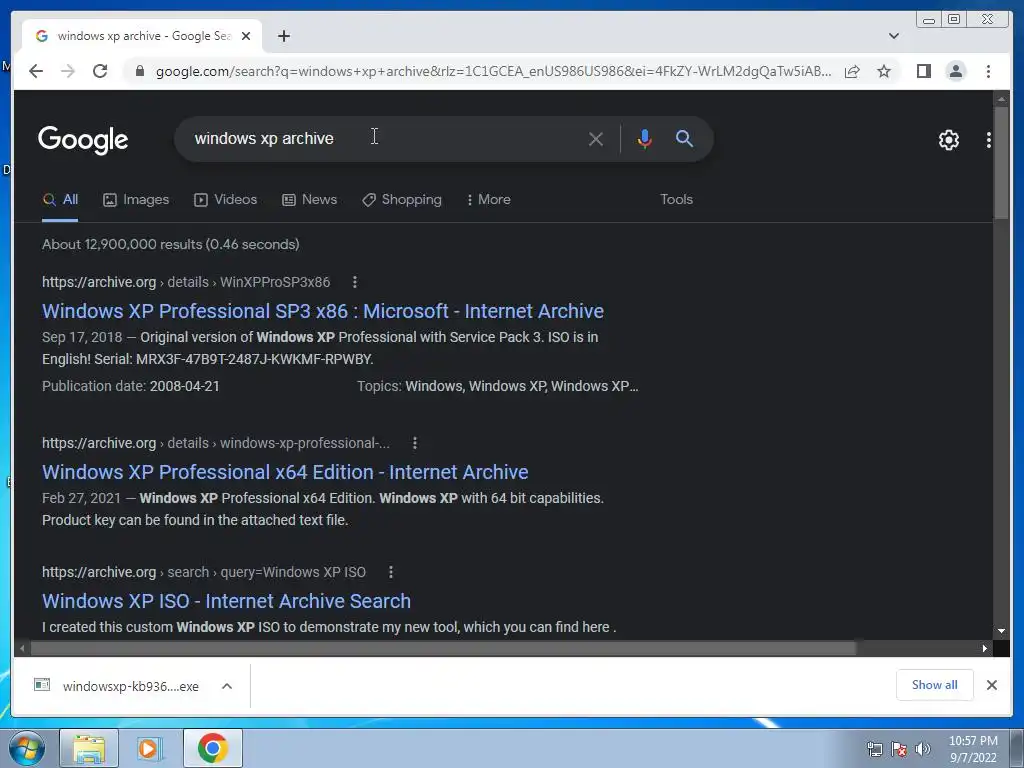Open Google apps dots menu
Image resolution: width=1024 pixels, height=768 pixels.
pos(989,139)
